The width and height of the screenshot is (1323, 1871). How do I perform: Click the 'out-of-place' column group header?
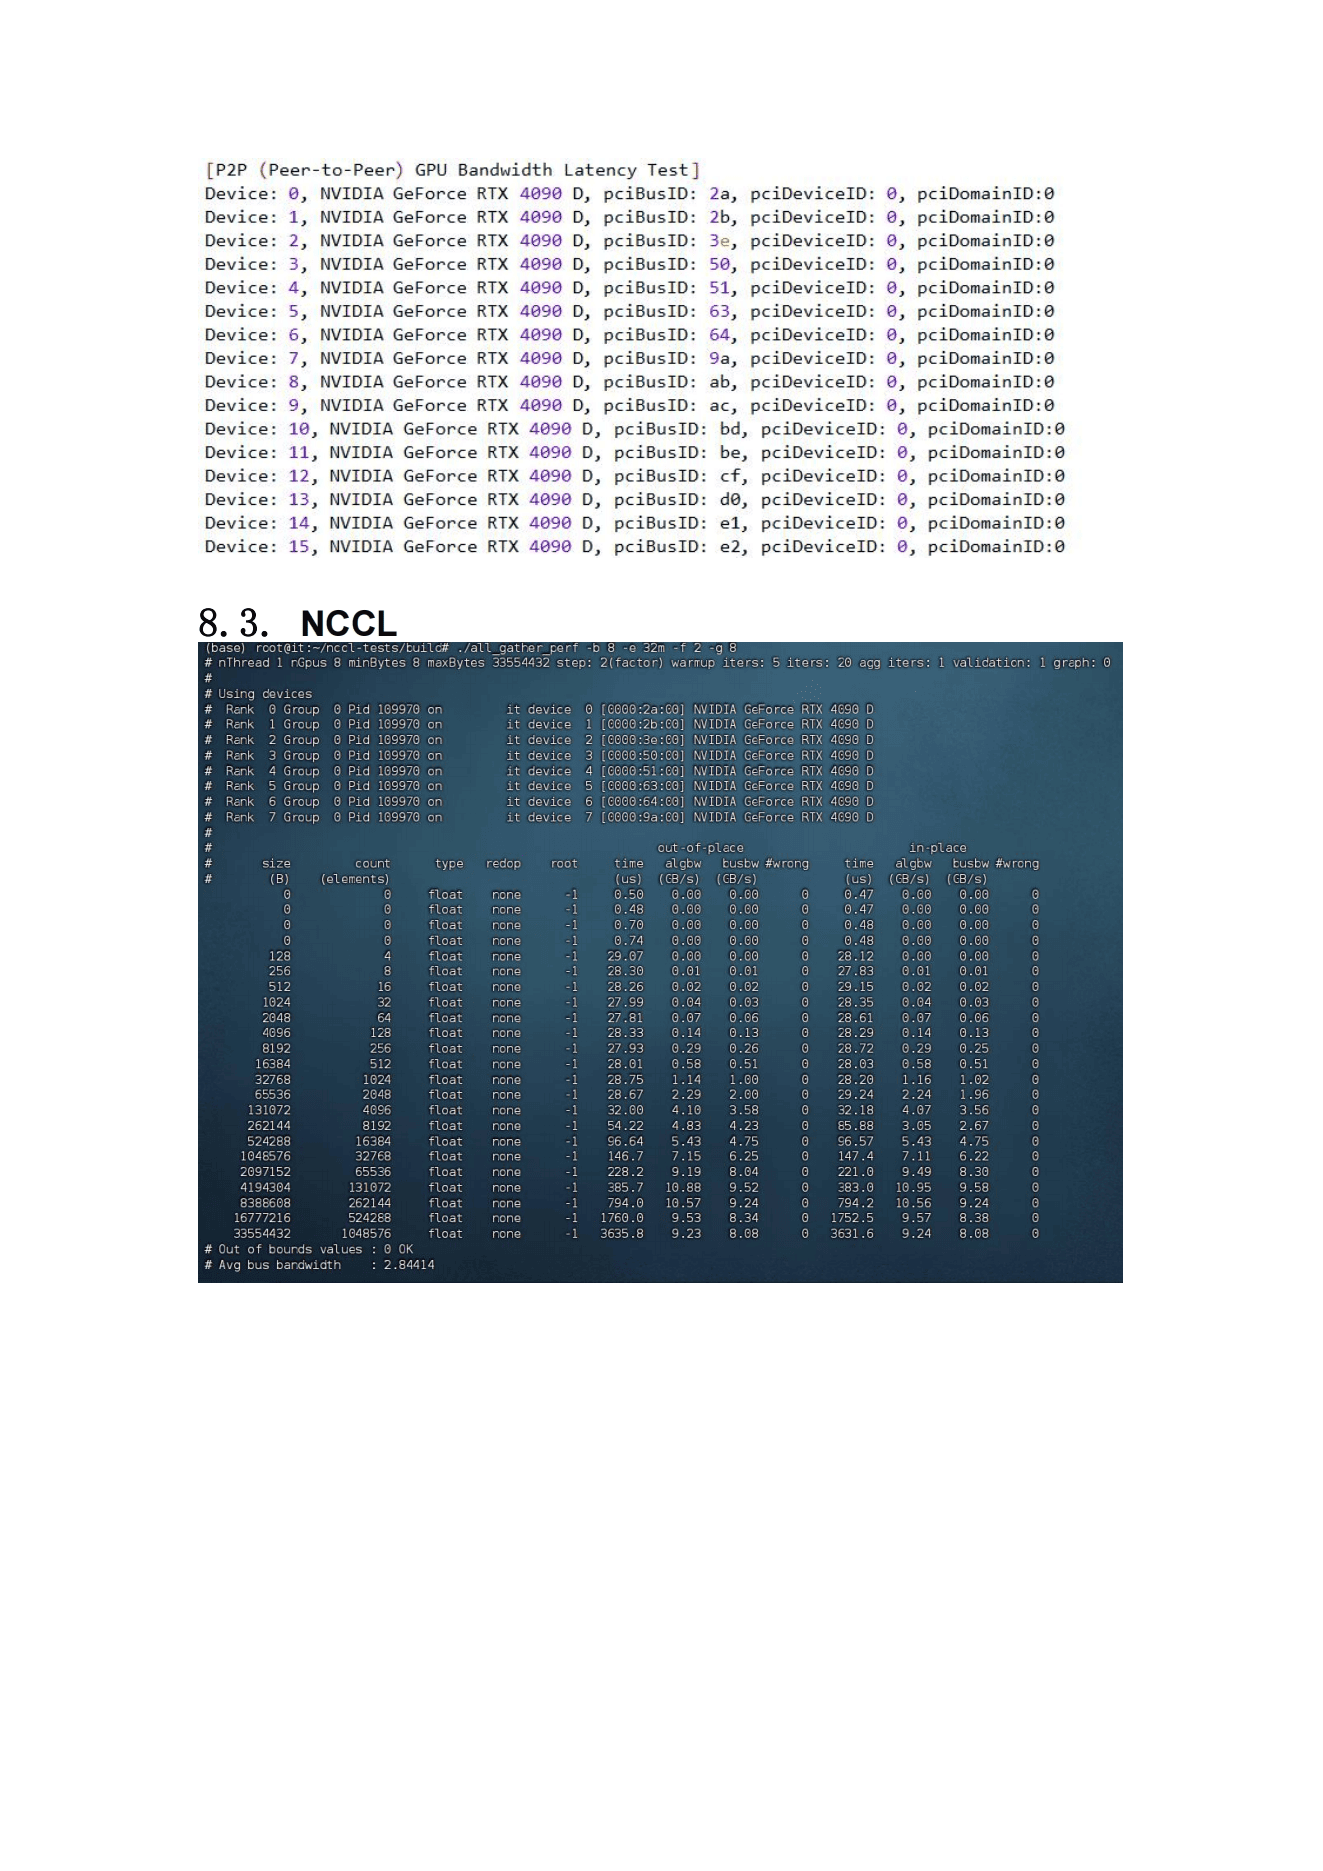click(700, 848)
